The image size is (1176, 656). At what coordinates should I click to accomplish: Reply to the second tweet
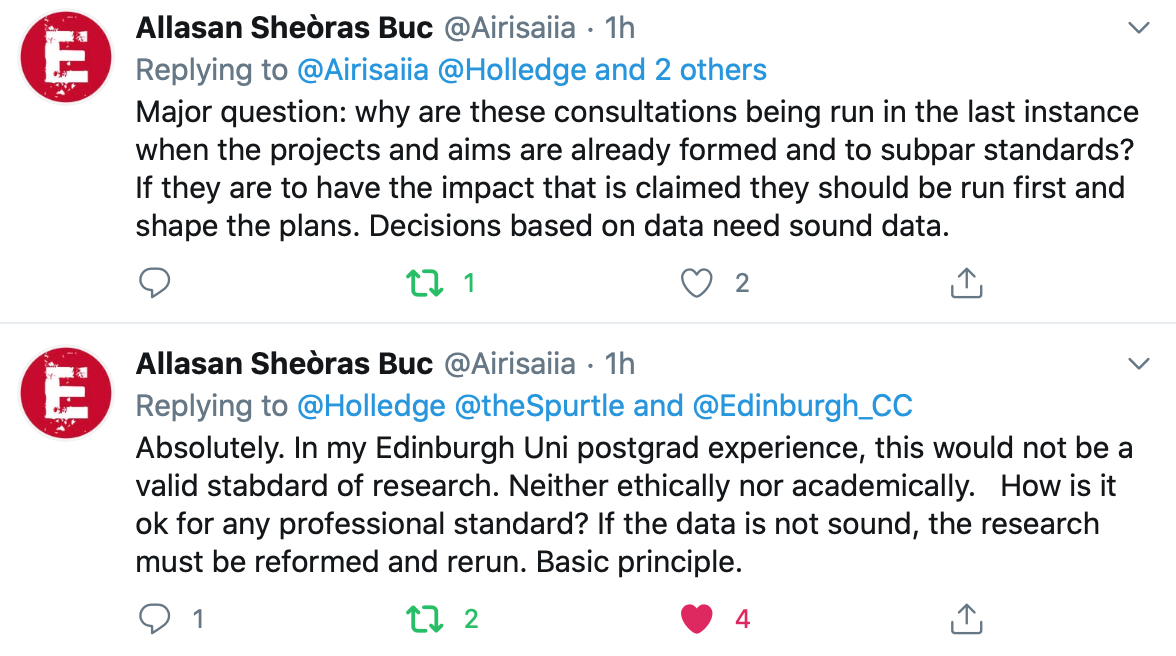pyautogui.click(x=154, y=619)
